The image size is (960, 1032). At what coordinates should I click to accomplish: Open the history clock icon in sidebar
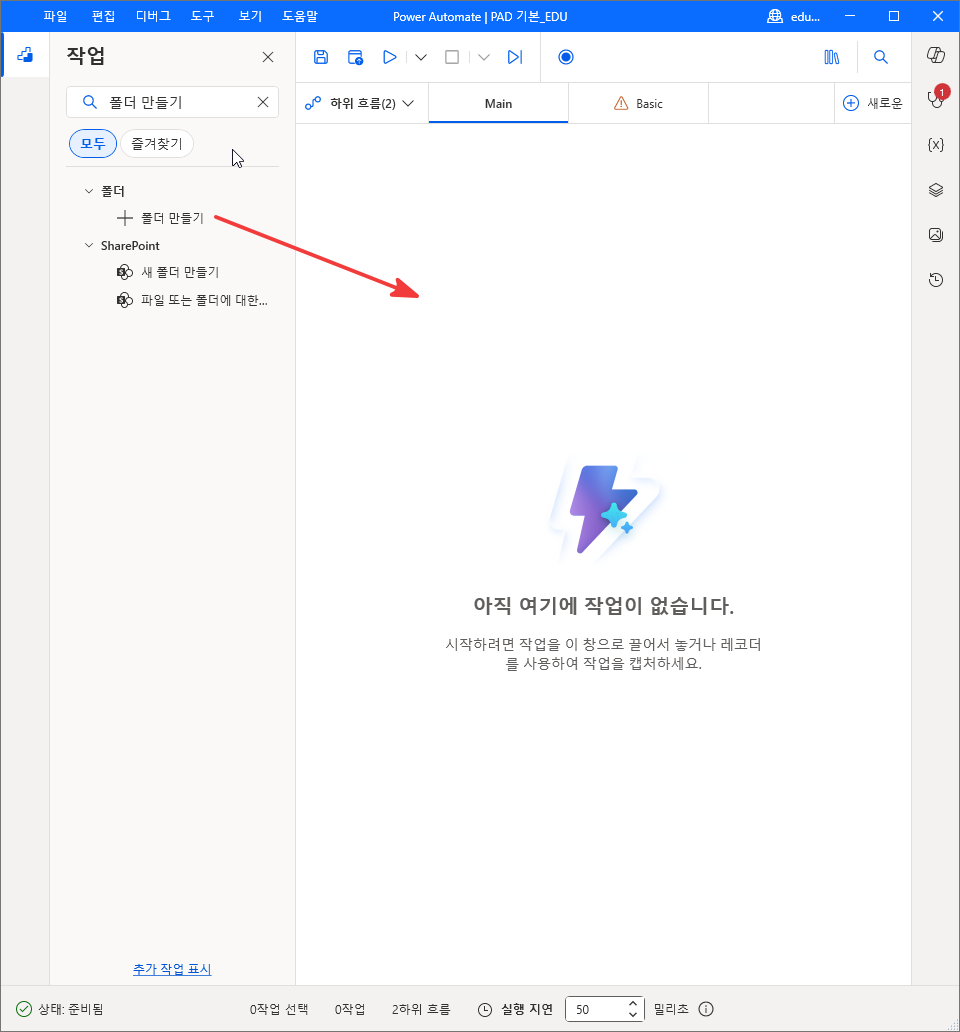pyautogui.click(x=936, y=280)
